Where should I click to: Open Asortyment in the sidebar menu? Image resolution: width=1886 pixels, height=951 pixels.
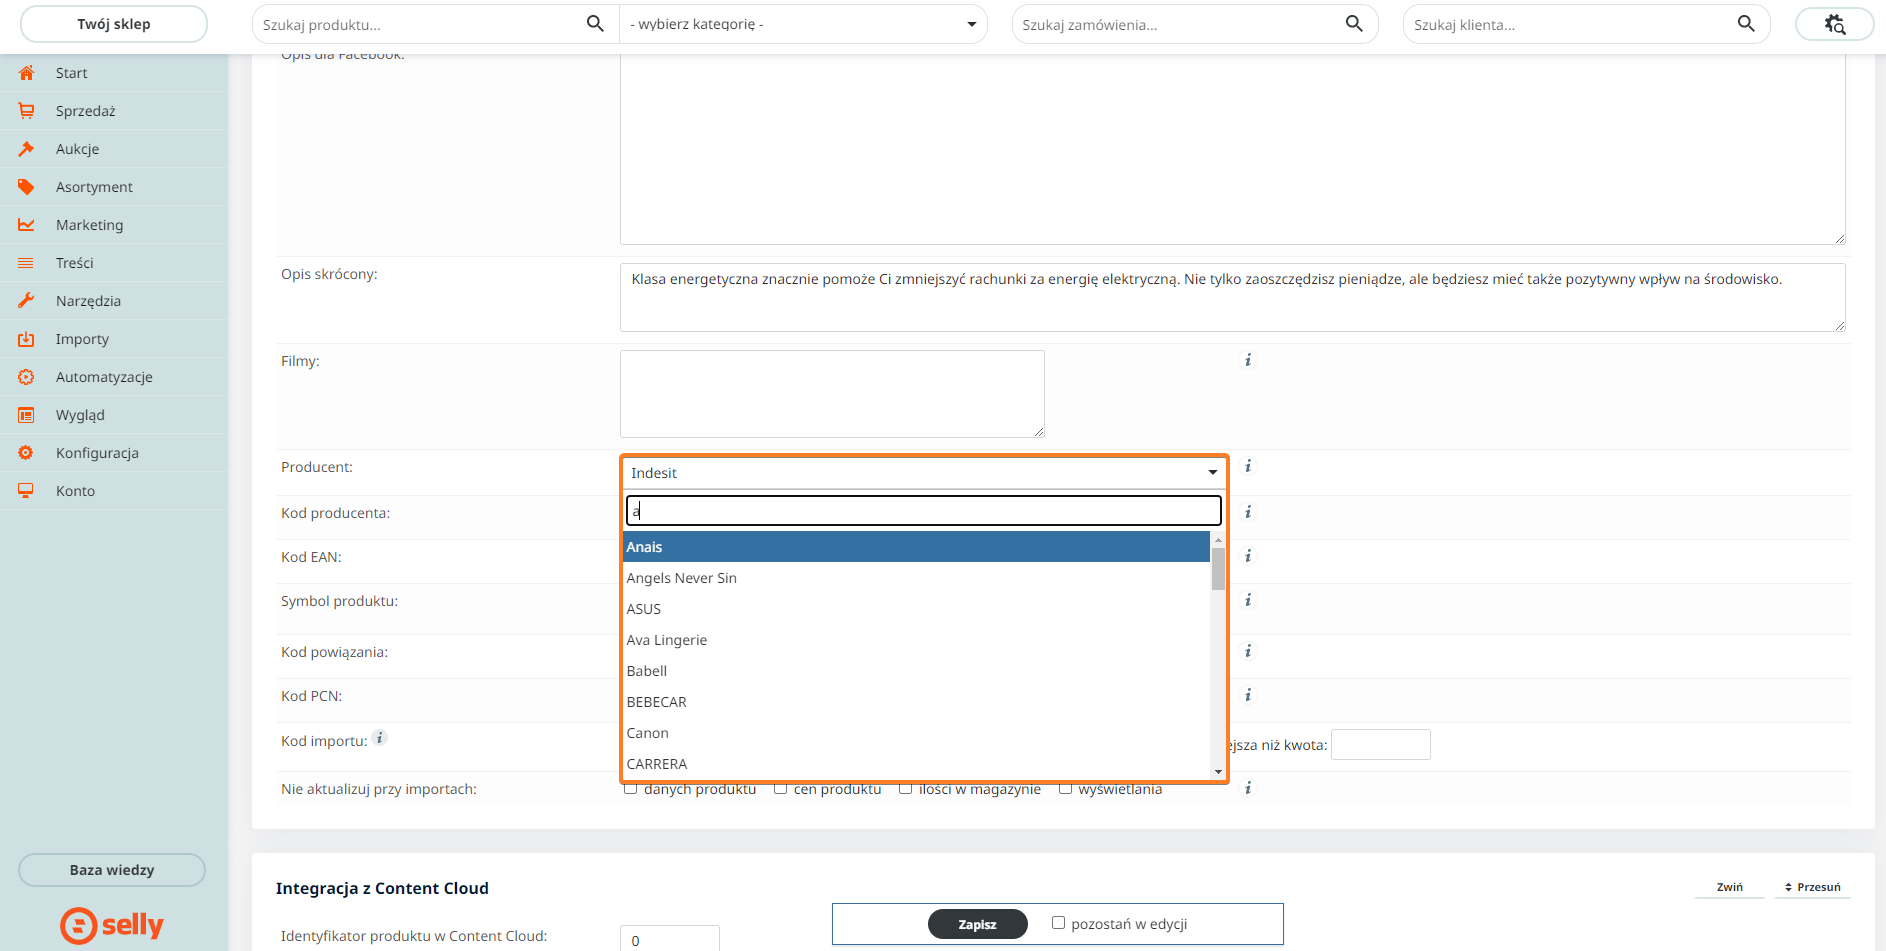tap(94, 187)
